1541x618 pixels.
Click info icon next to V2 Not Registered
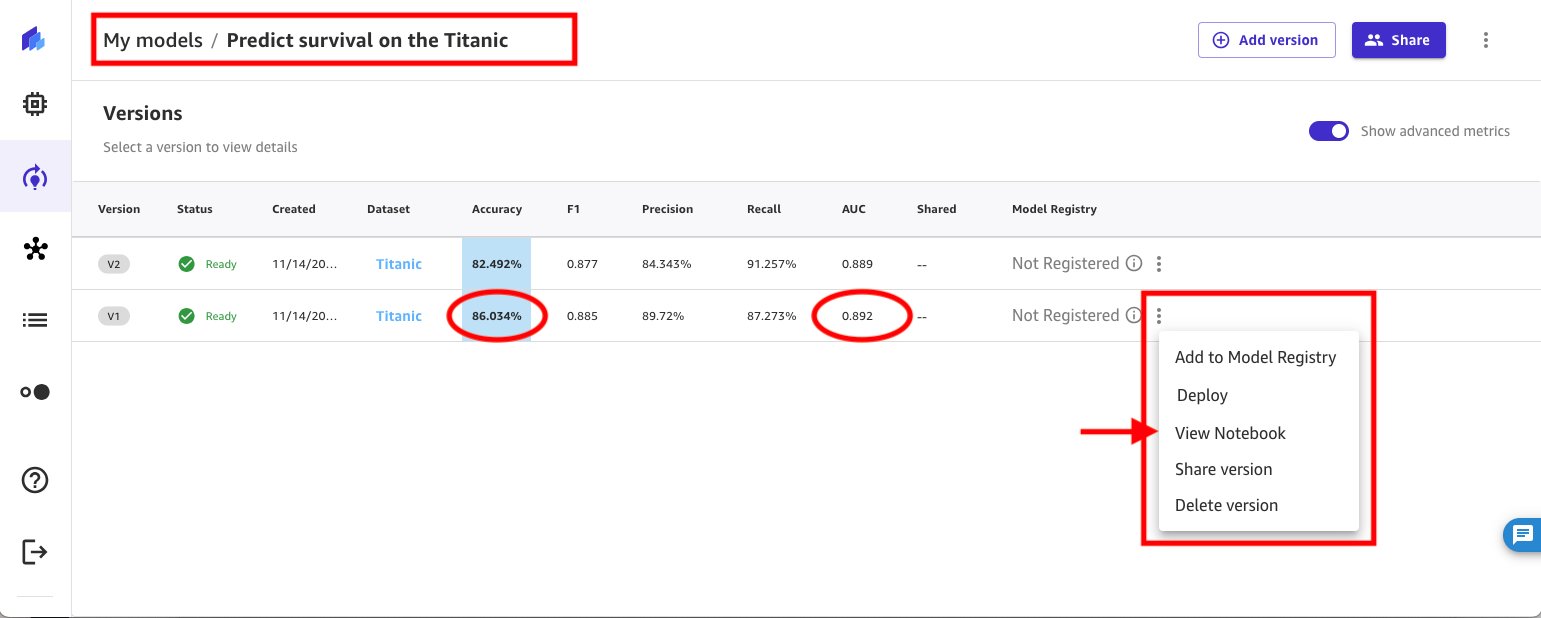(1134, 264)
